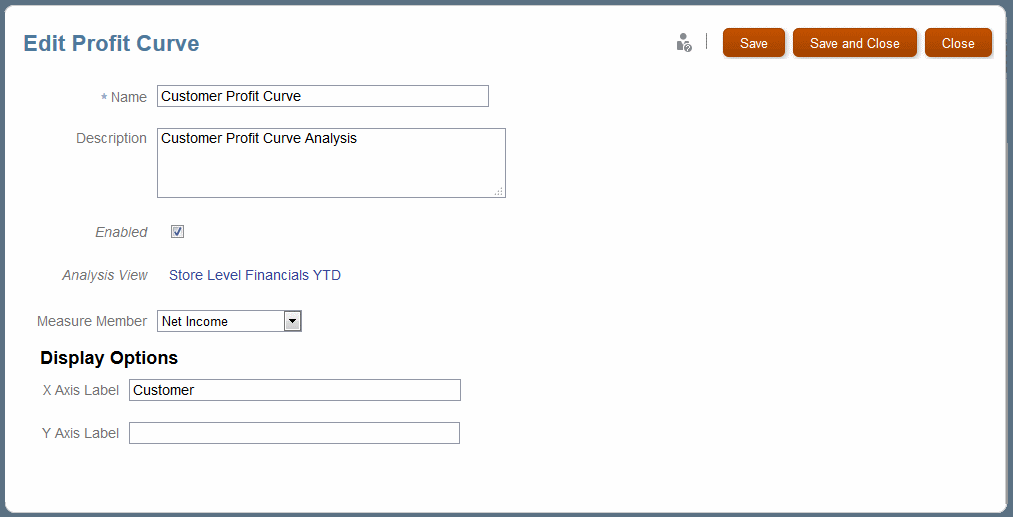Screen dimensions: 1013x517
Task: Click the Description label text
Action: click(x=112, y=138)
